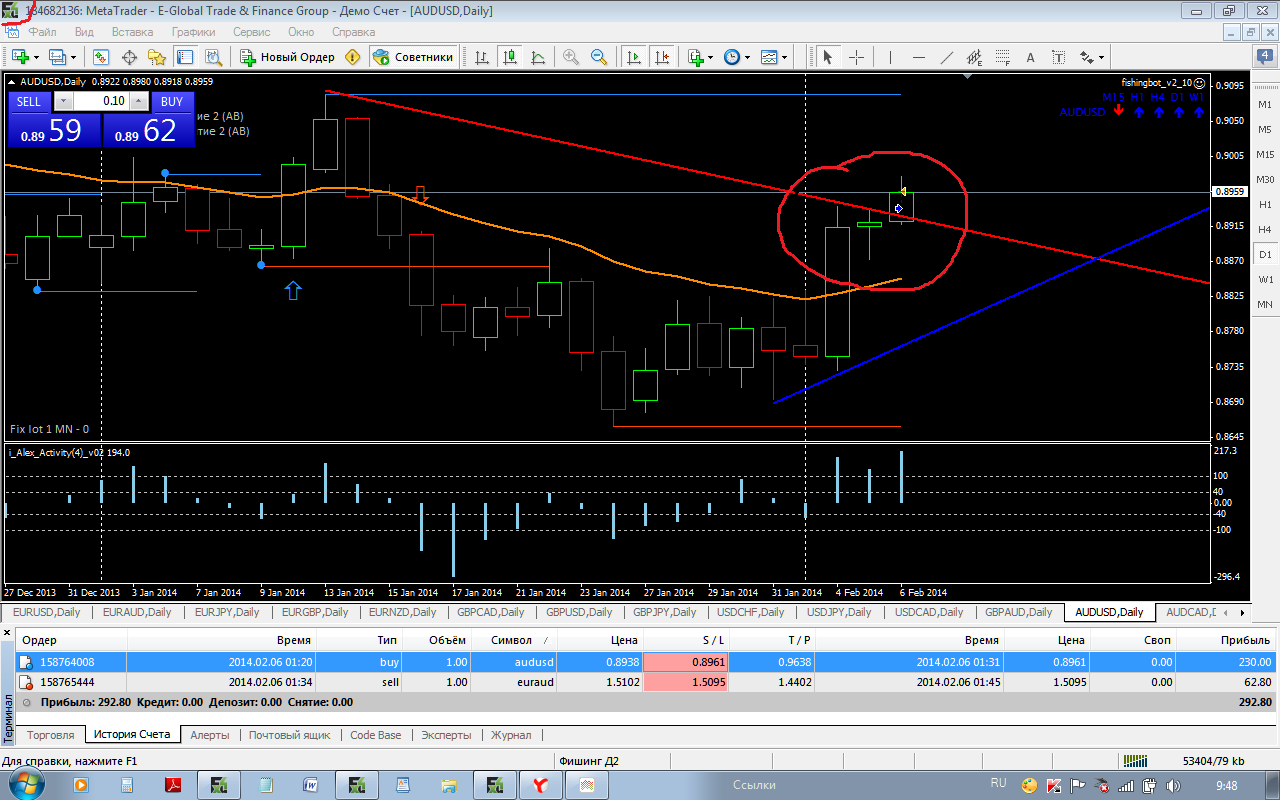Toggle the Data Window crosshair-circle icon
The image size is (1280, 800).
tap(128, 57)
